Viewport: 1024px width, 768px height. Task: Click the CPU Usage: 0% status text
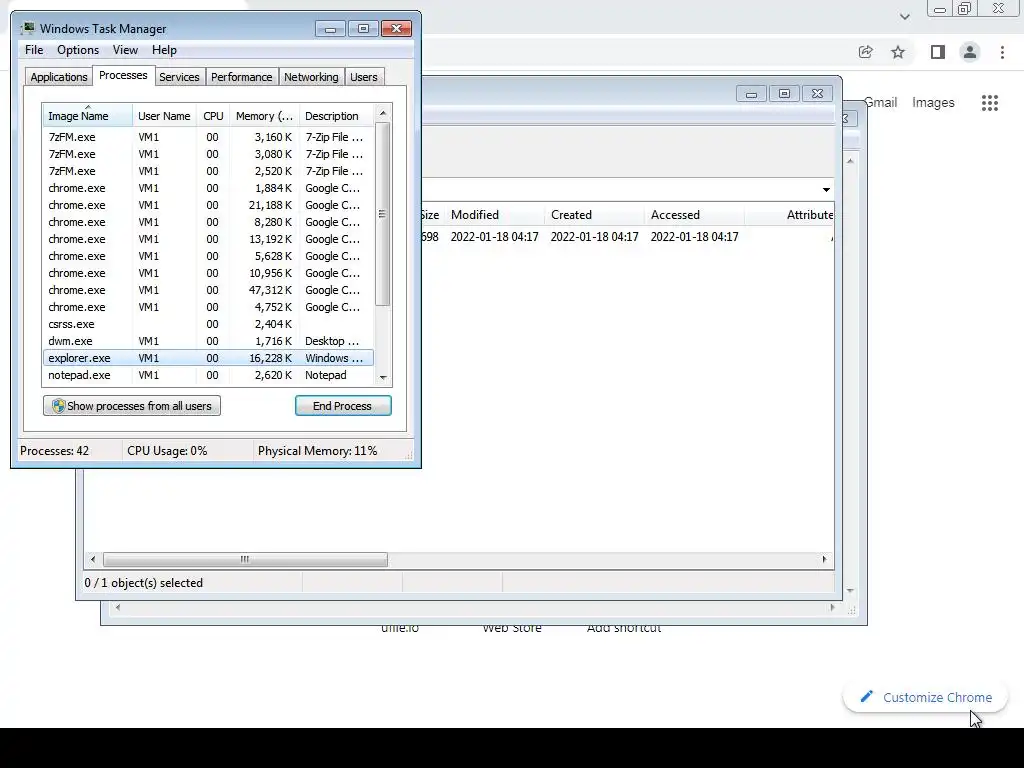[x=167, y=451]
